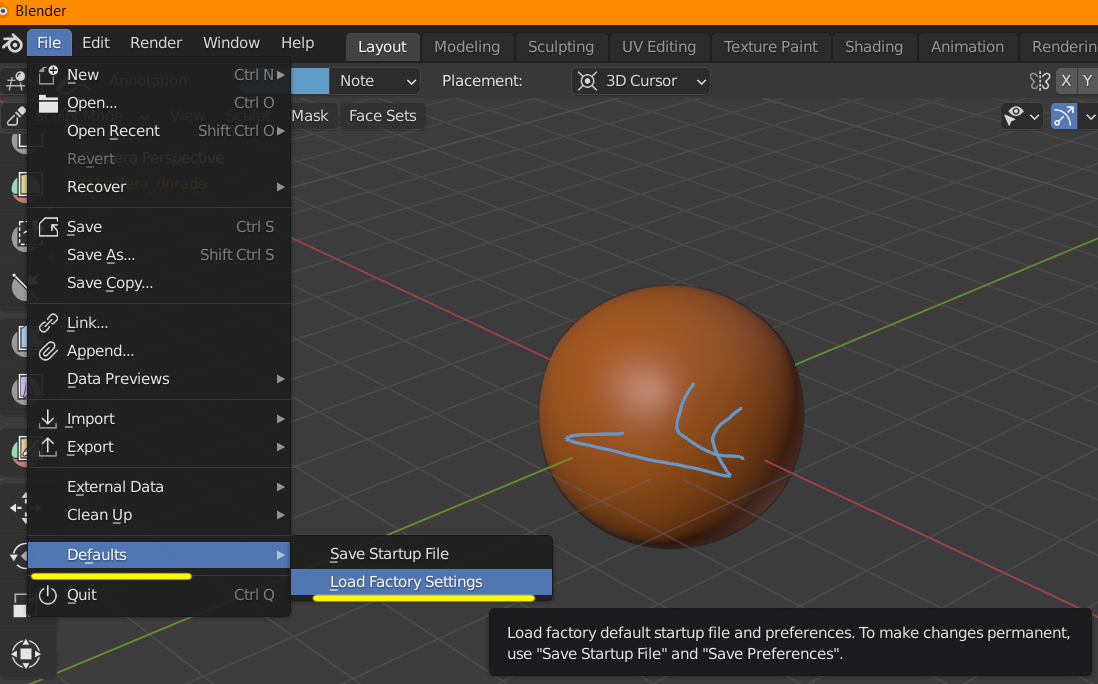
Task: Open the Face Sets menu
Action: point(382,116)
